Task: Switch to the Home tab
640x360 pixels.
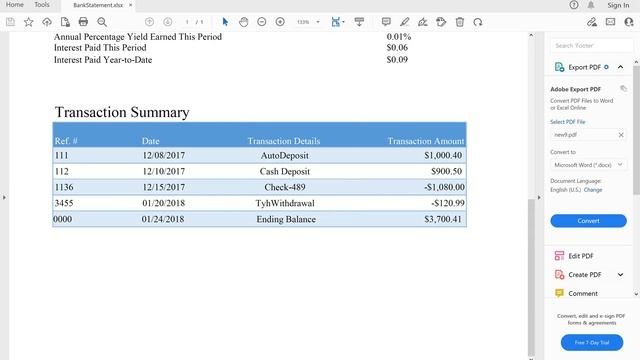Action: (x=15, y=5)
